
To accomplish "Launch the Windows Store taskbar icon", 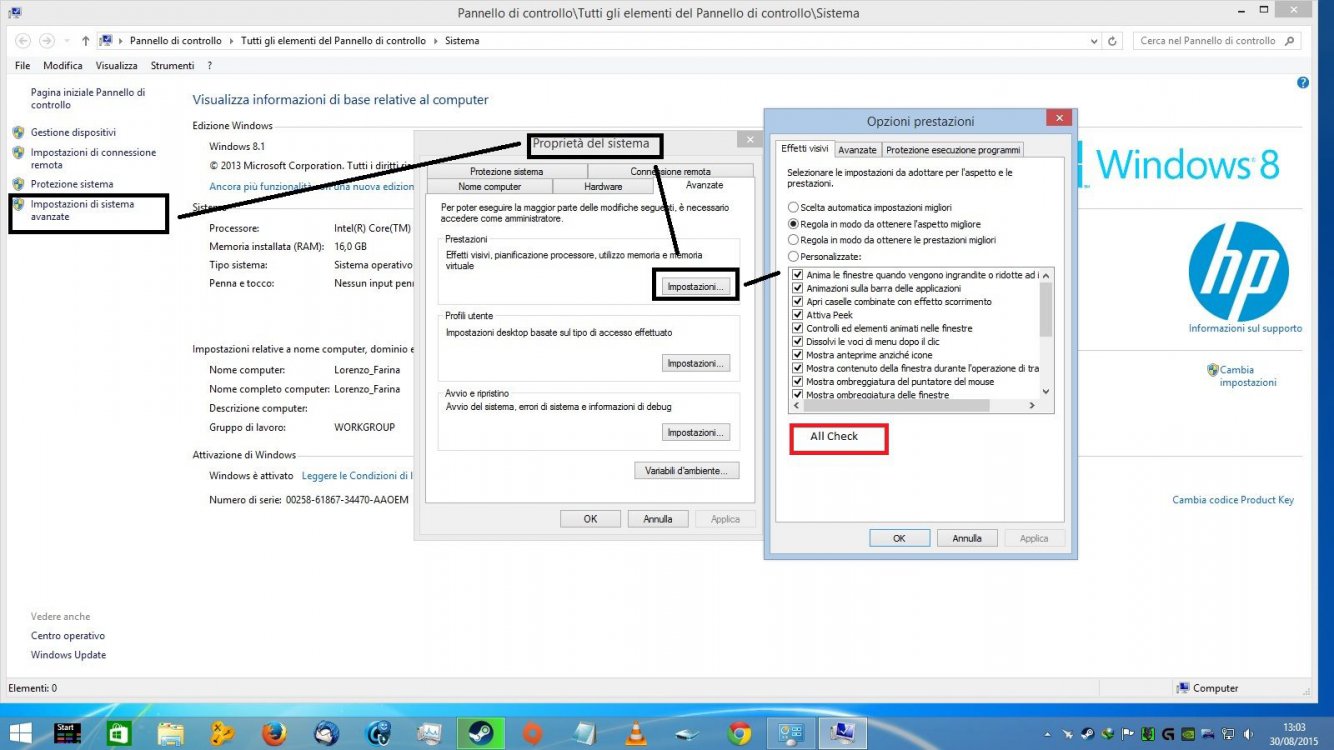I will (x=118, y=733).
